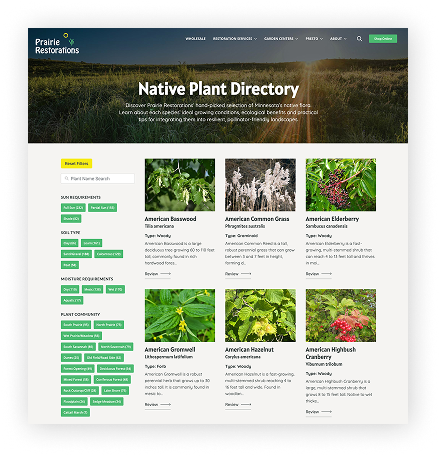Toggle the Clay soil filter
The image size is (440, 456).
point(70,243)
